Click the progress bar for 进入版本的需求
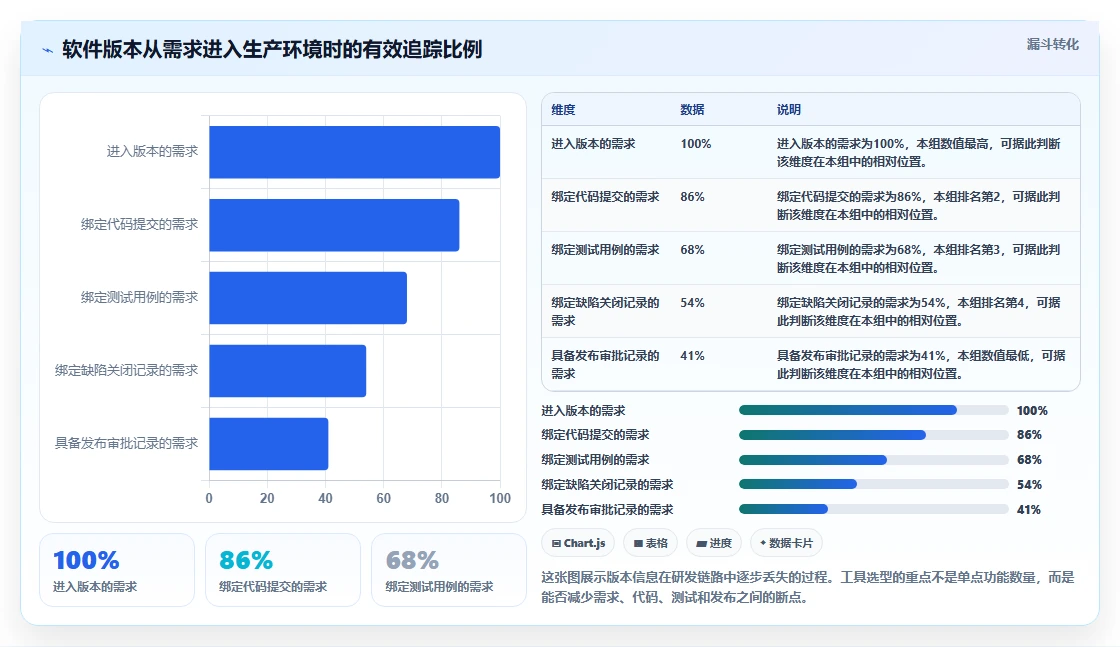 click(874, 410)
